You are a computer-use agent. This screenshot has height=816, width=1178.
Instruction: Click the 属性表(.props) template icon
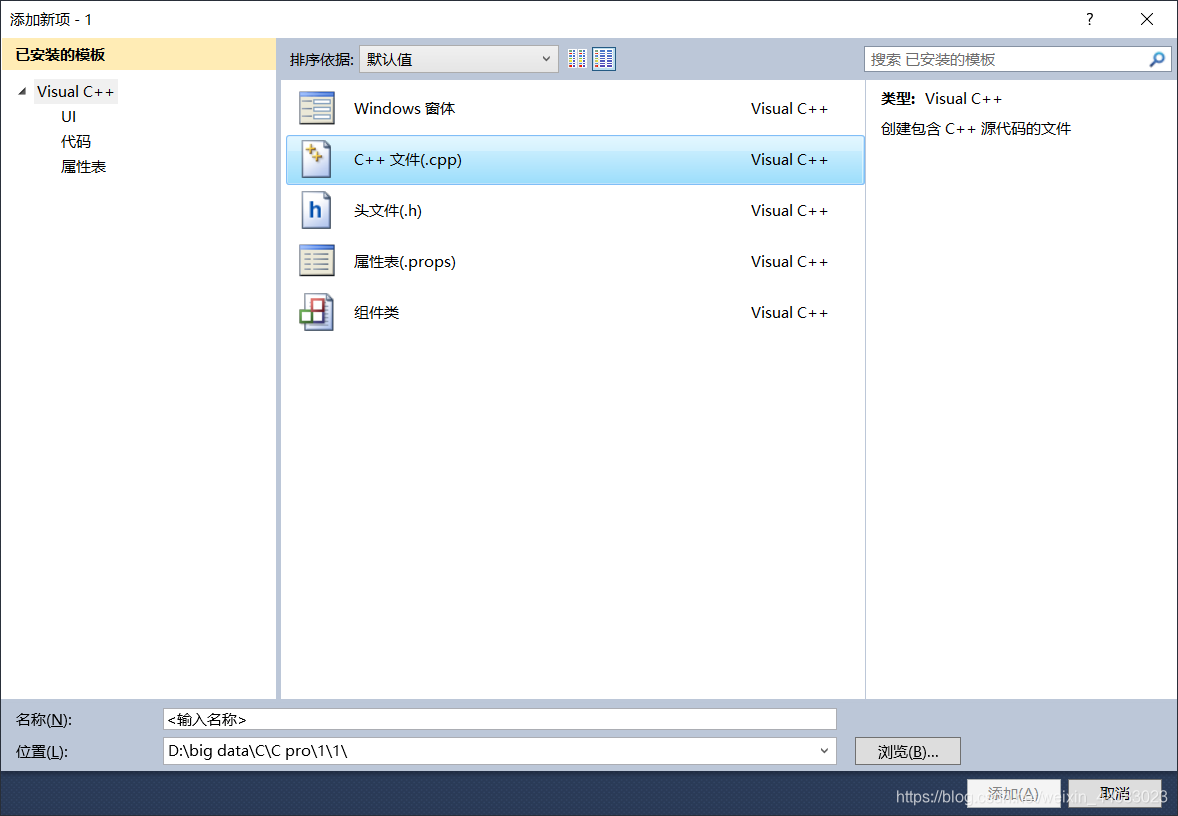316,261
